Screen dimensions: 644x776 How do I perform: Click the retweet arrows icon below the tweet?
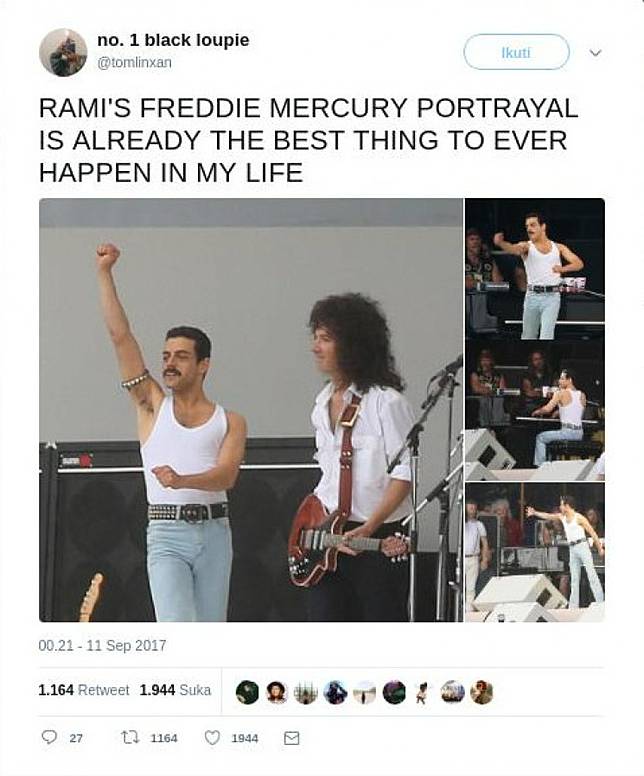[128, 738]
